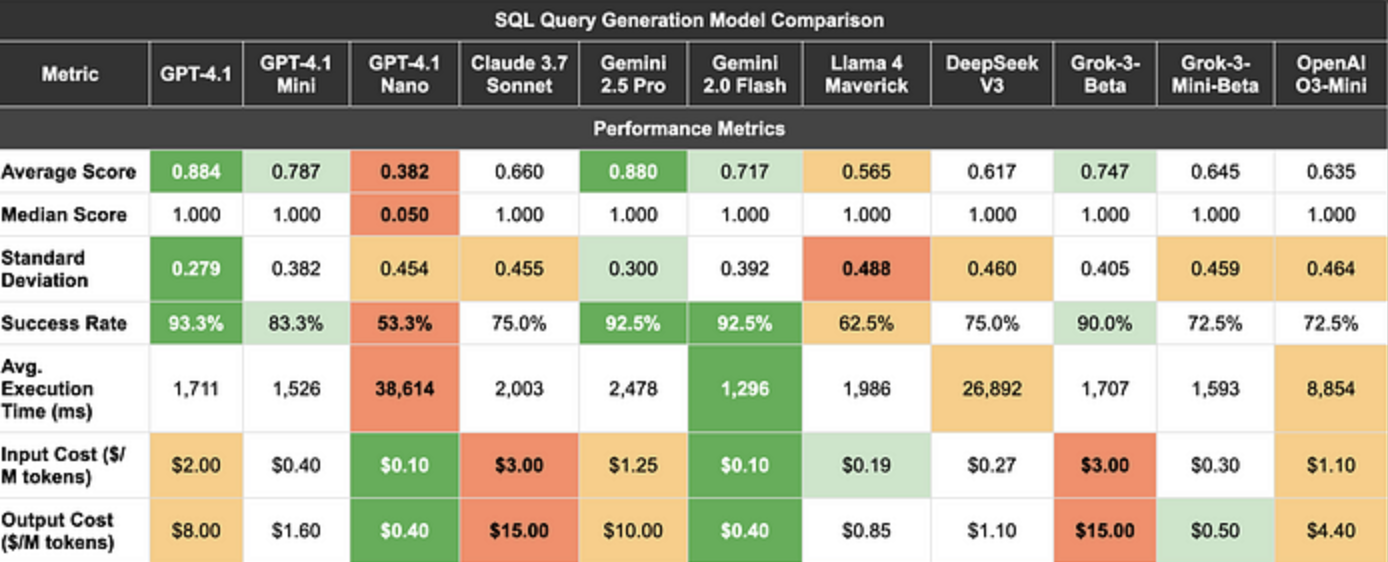Image resolution: width=1388 pixels, height=562 pixels.
Task: Select the 0.635 average score cell
Action: tap(1332, 172)
